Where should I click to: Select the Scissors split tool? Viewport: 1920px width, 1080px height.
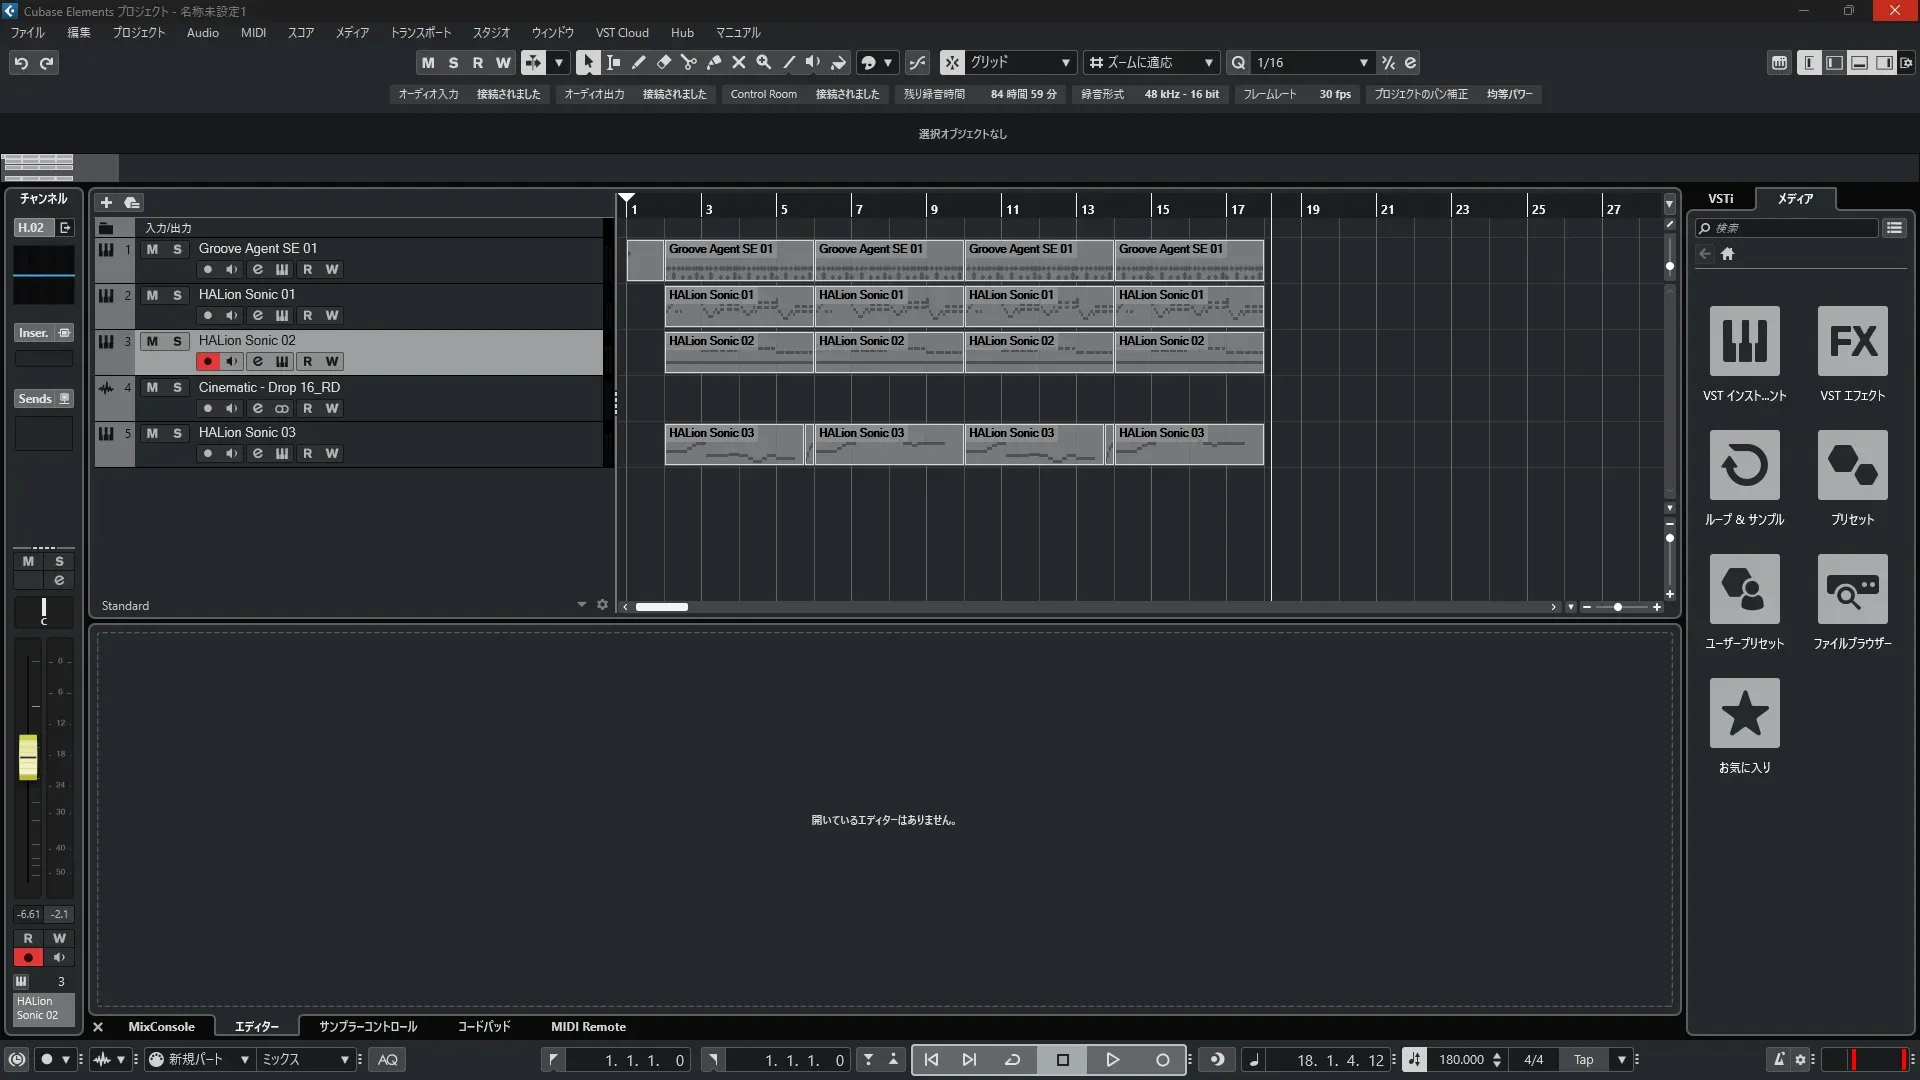tap(688, 62)
